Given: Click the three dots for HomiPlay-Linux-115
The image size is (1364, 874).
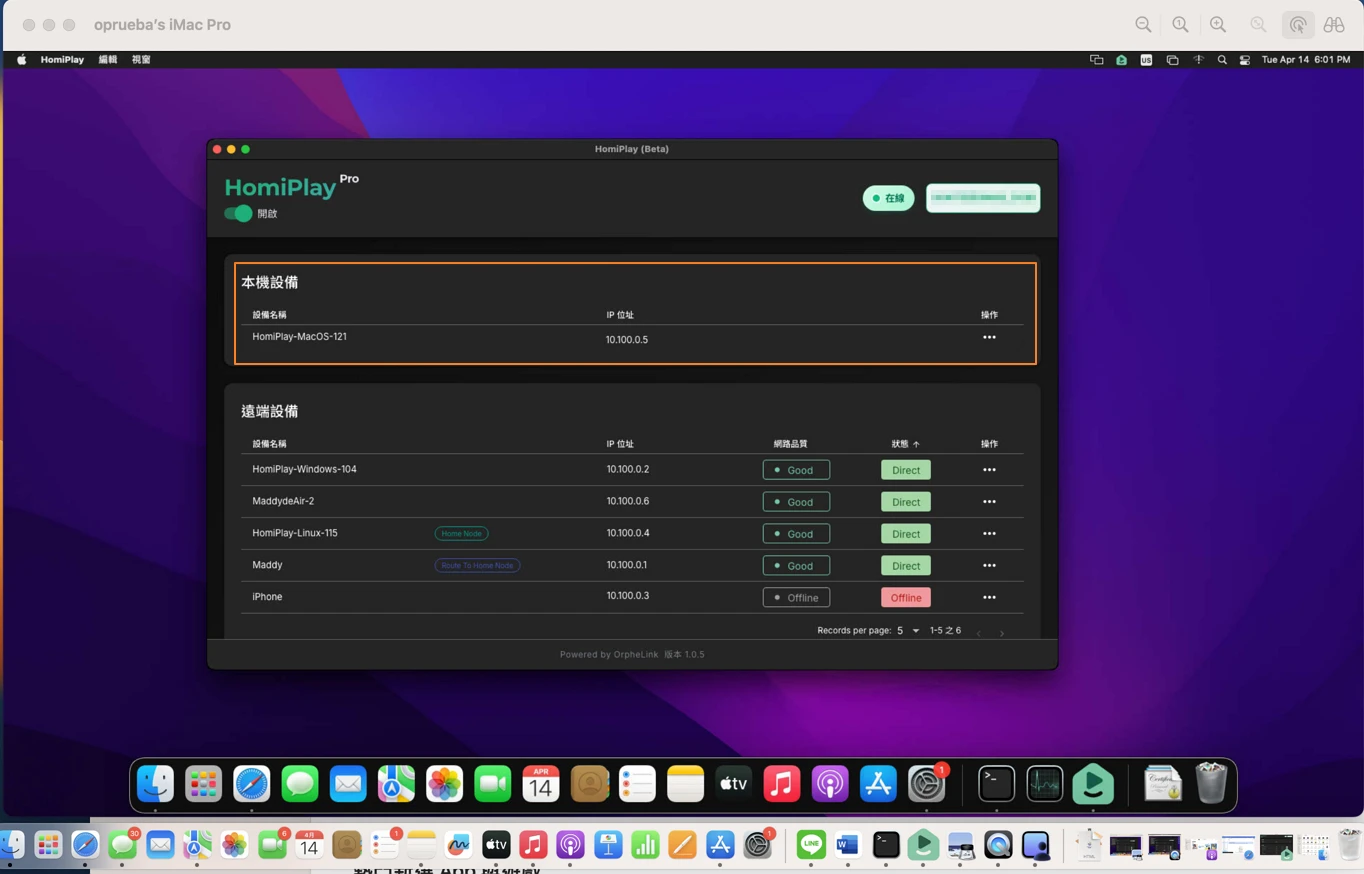Looking at the screenshot, I should [x=989, y=534].
